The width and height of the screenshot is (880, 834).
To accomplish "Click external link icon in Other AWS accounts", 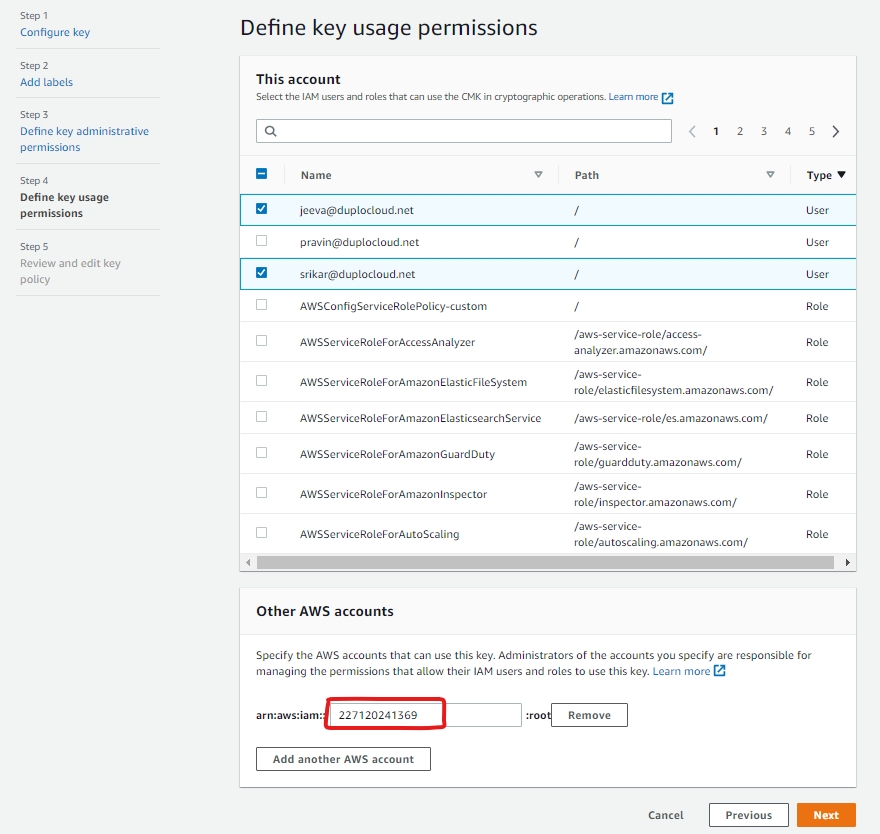I will click(720, 671).
